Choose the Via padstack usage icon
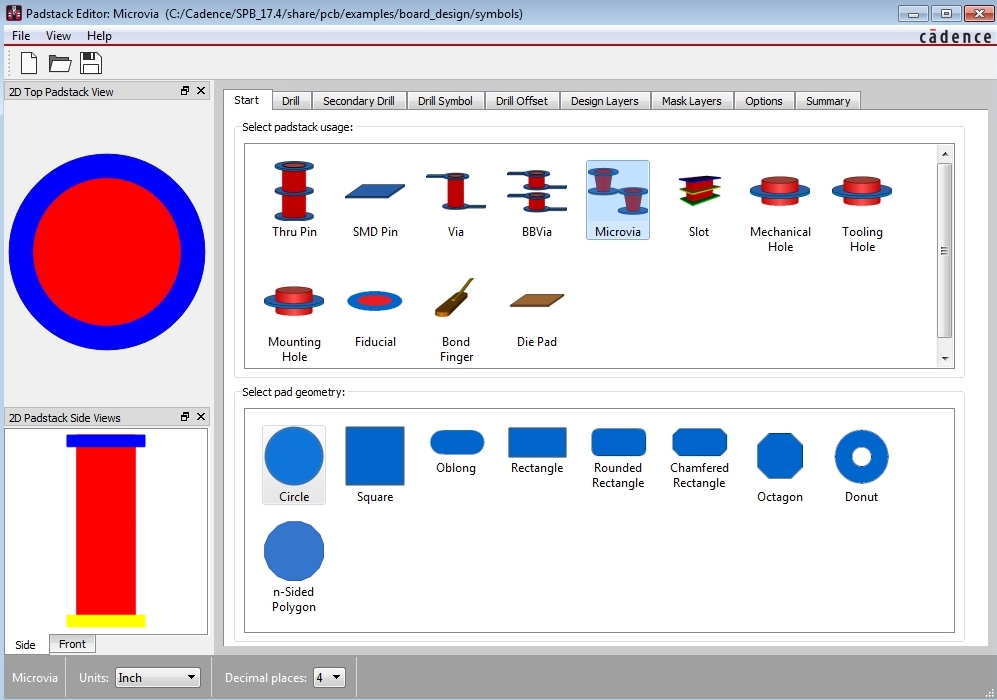Image resolution: width=997 pixels, height=700 pixels. pyautogui.click(x=456, y=200)
